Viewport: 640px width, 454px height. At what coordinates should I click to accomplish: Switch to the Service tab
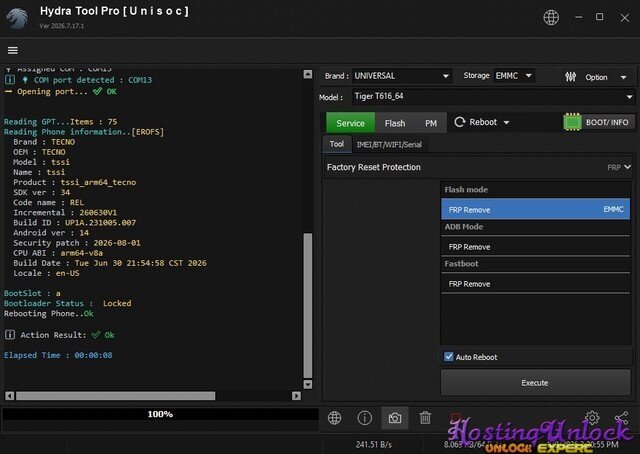tap(350, 123)
